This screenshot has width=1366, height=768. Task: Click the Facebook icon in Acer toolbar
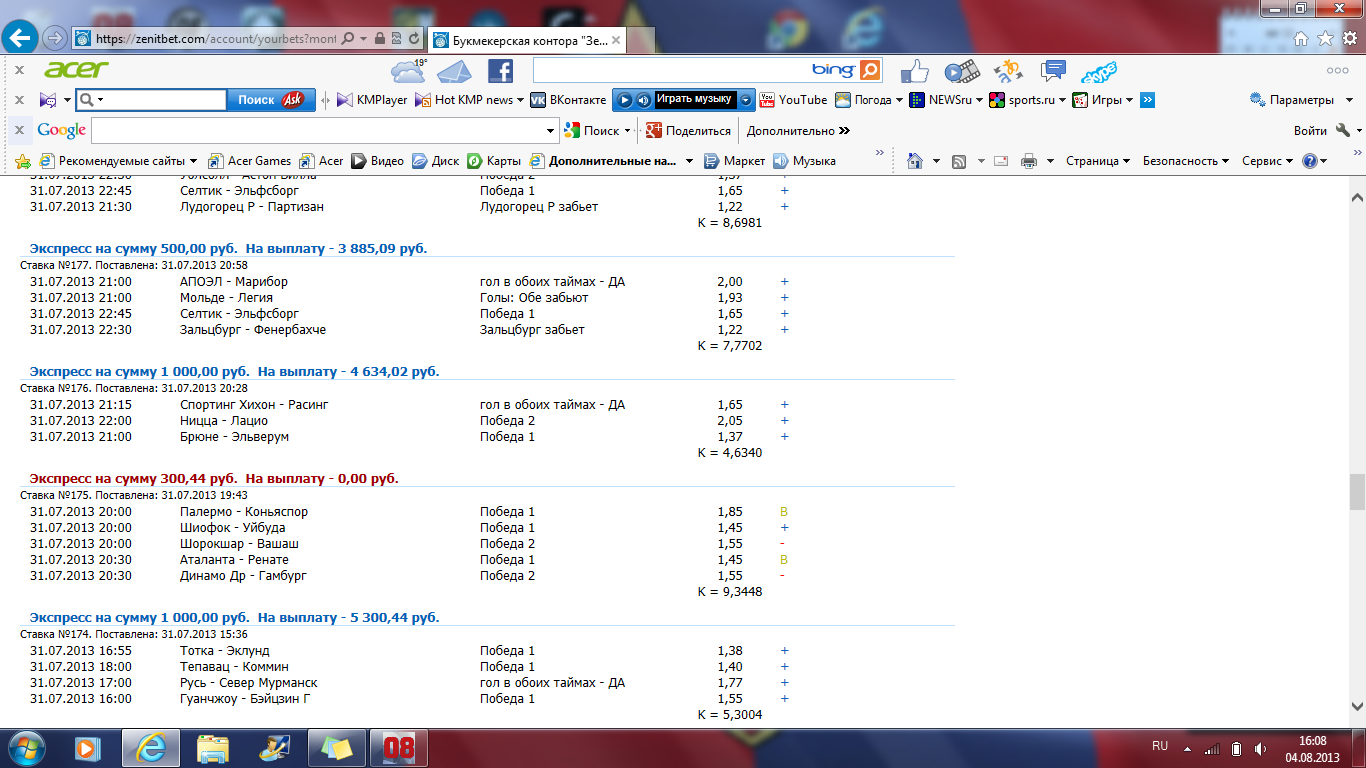point(500,70)
